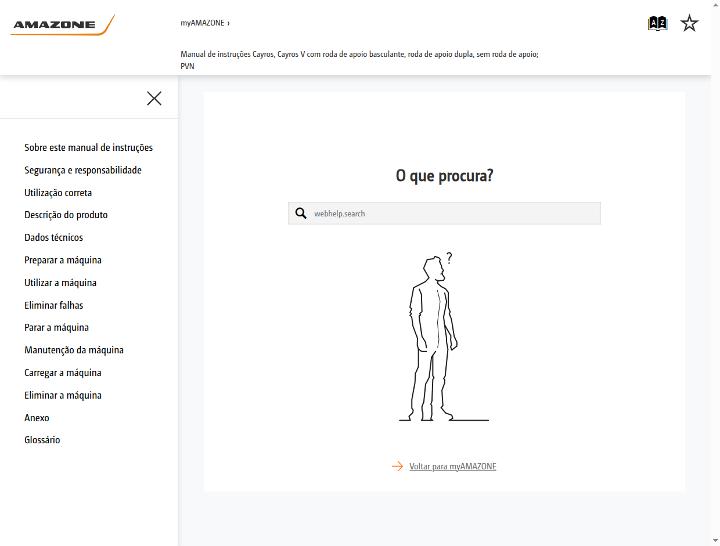Viewport: 720px width, 546px height.
Task: Select Dados técnicos in sidebar
Action: coord(53,237)
